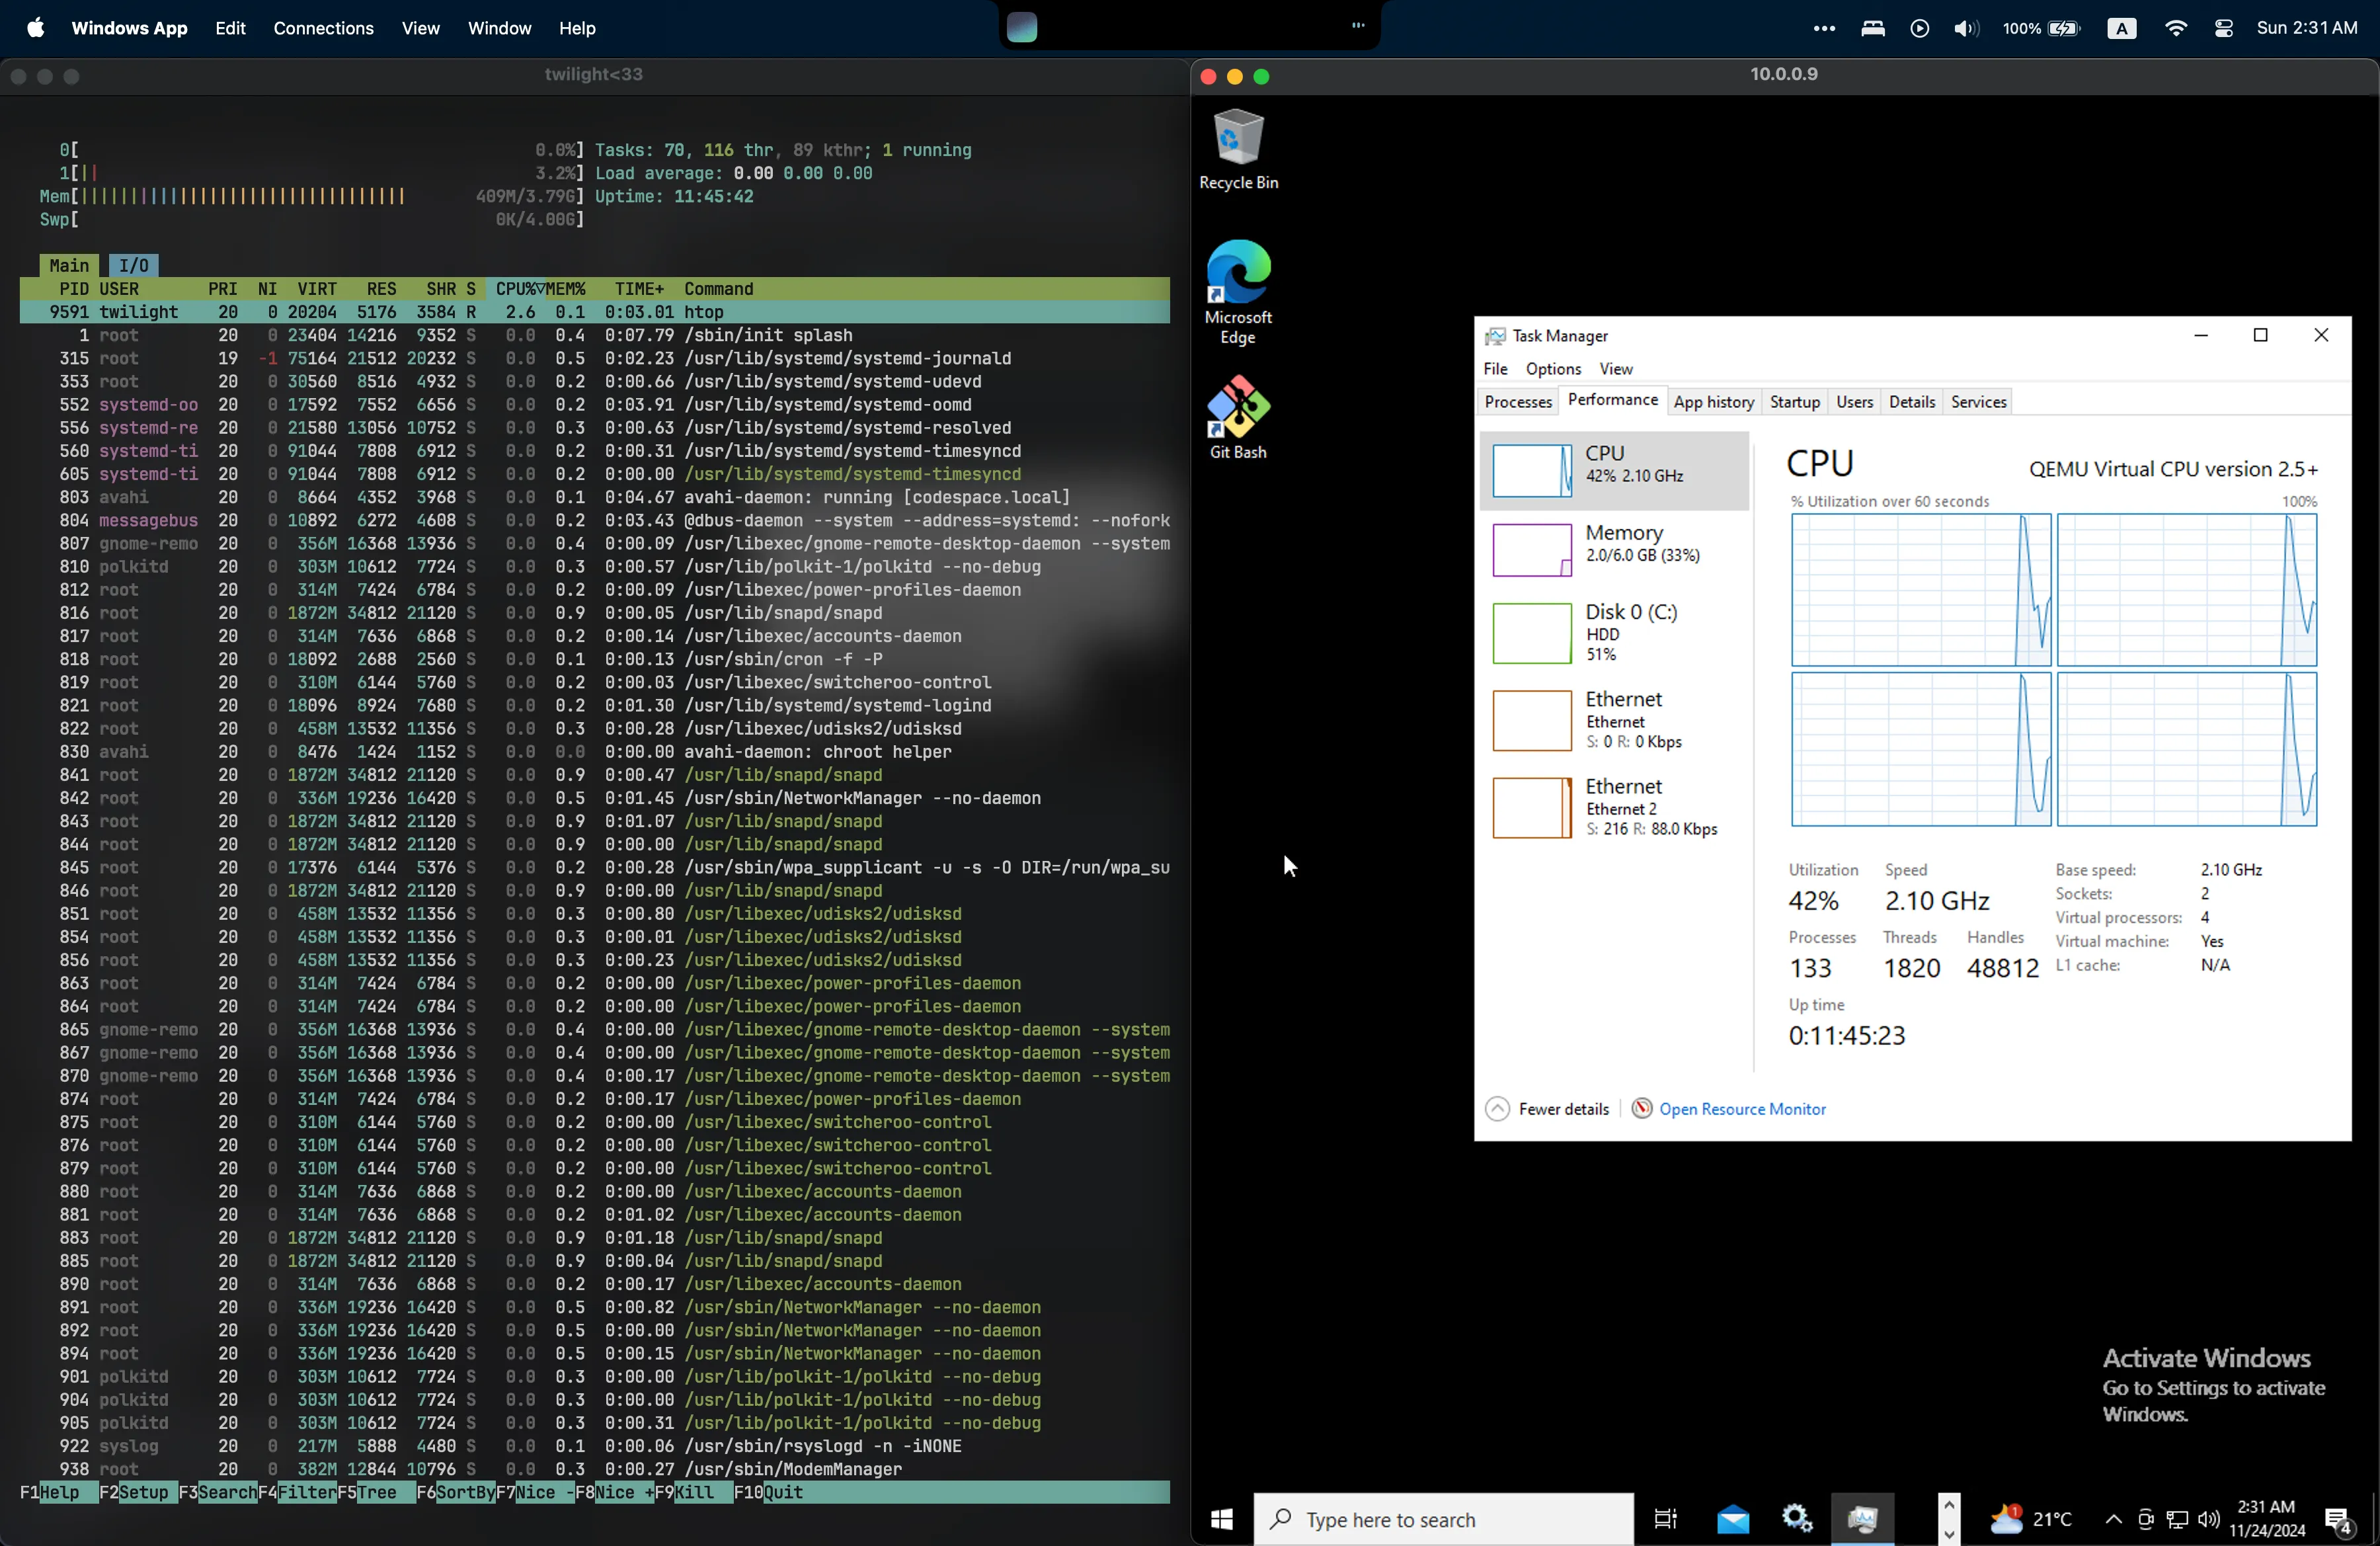Switch to the Users tab
Screen dimensions: 2380x1546
point(1854,402)
